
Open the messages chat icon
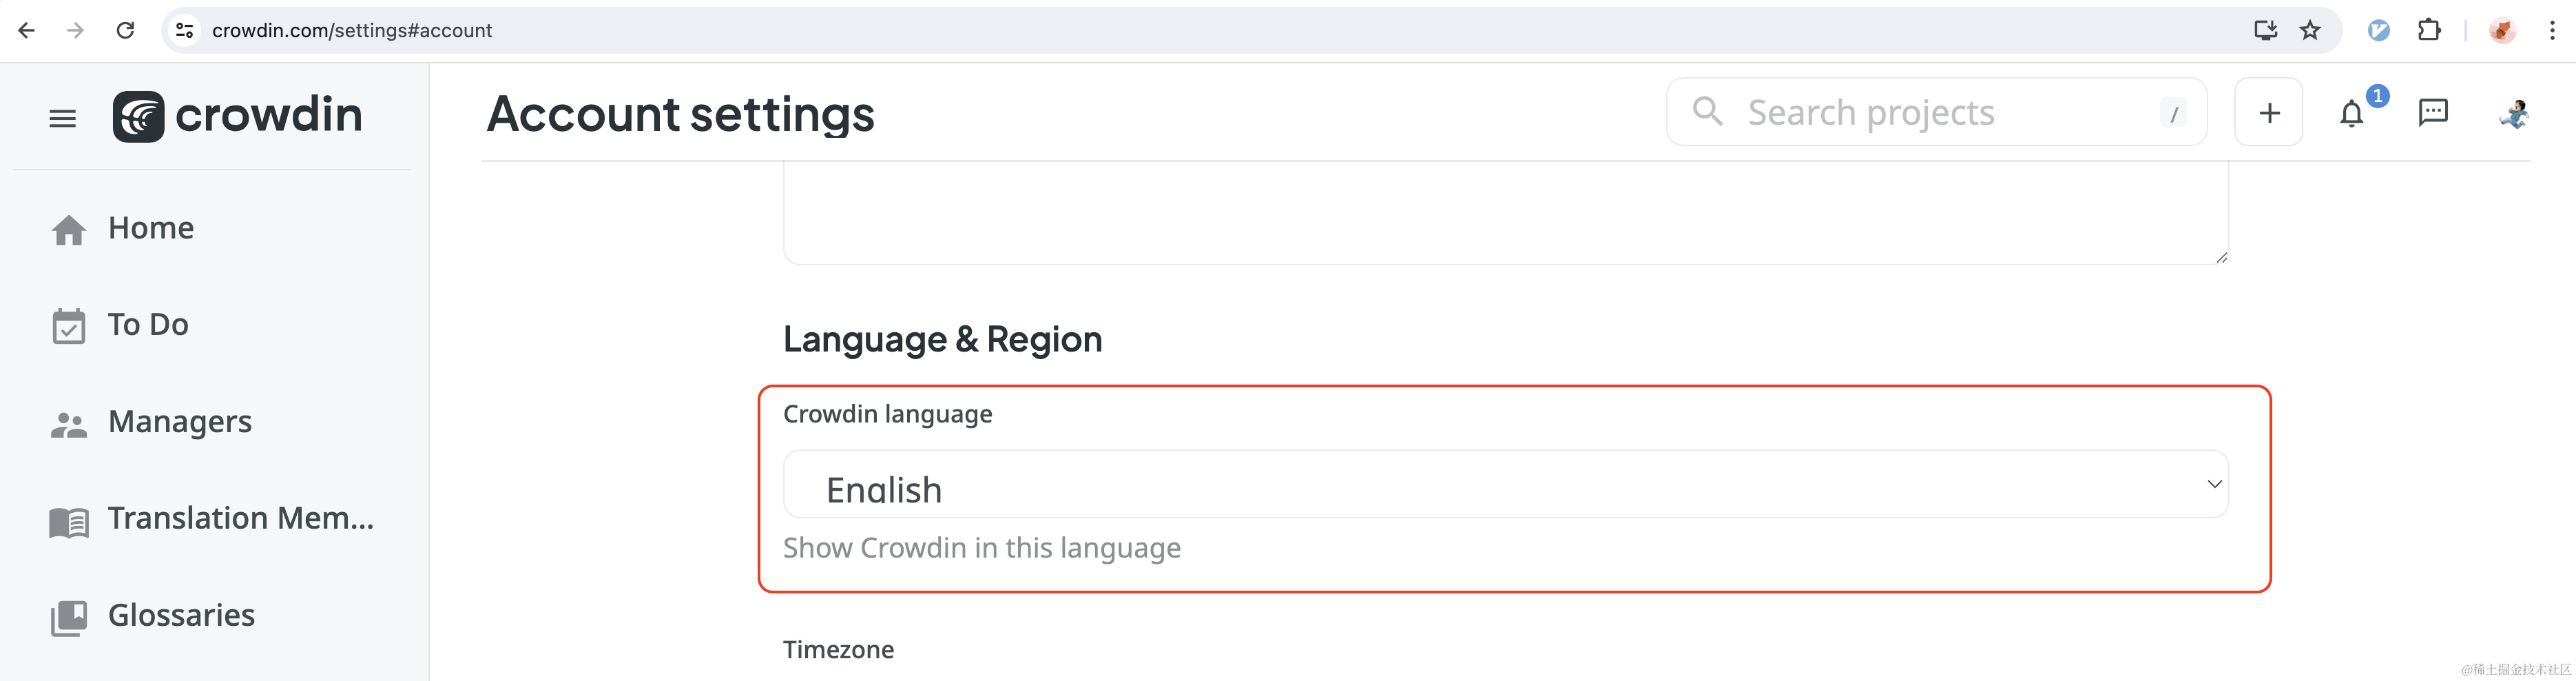2432,112
